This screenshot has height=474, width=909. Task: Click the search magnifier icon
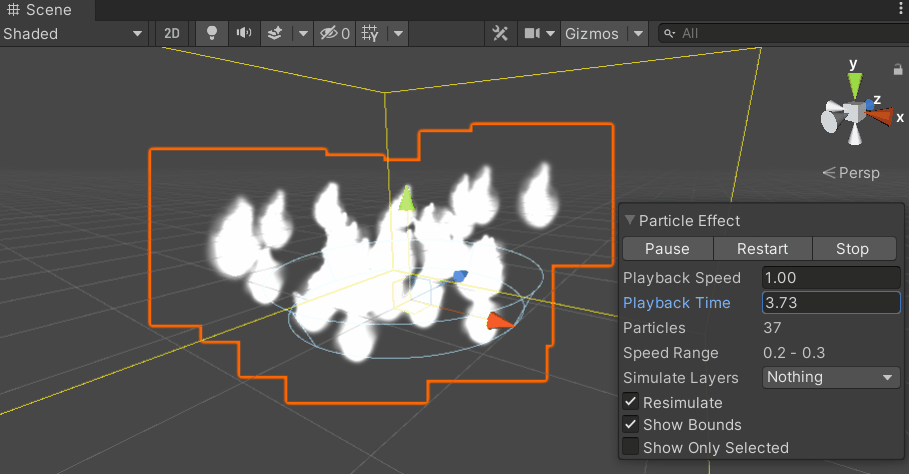669,34
